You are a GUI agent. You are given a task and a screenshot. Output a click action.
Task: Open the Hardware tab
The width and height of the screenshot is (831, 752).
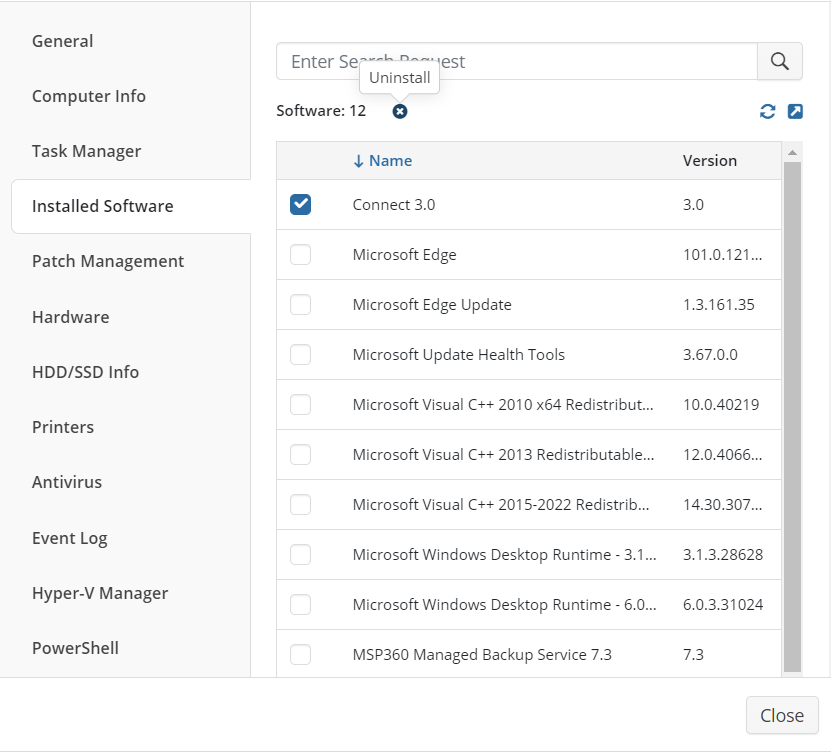(x=70, y=317)
